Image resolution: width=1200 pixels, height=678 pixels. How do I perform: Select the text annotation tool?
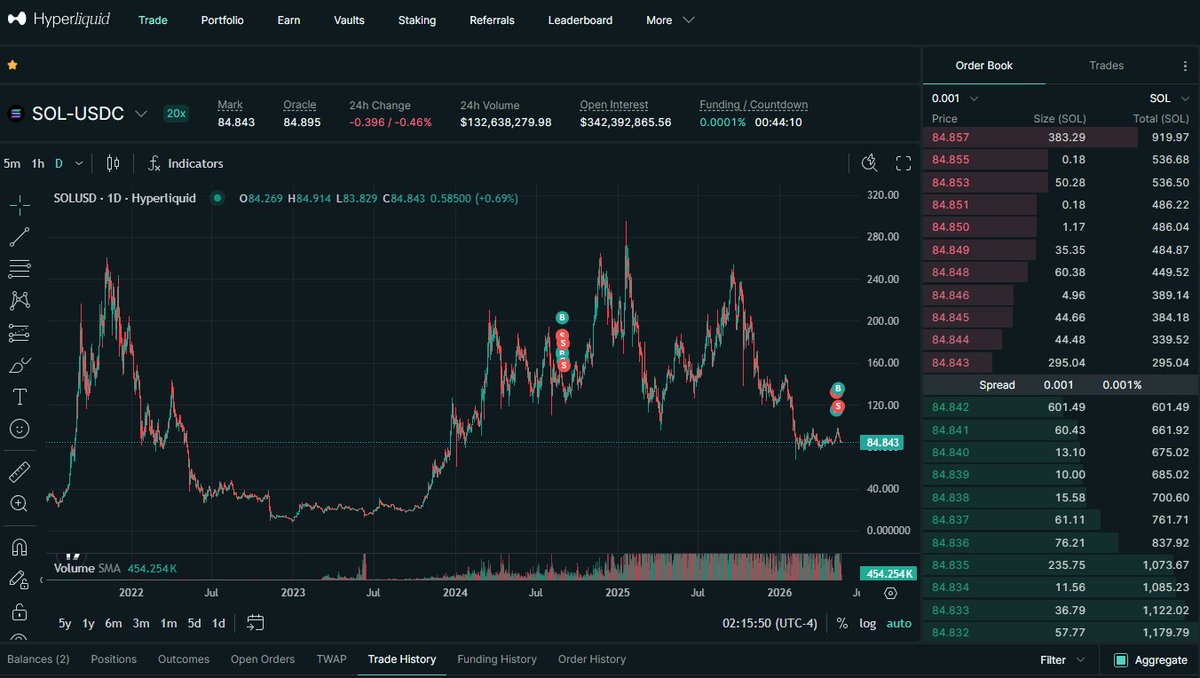[x=19, y=397]
